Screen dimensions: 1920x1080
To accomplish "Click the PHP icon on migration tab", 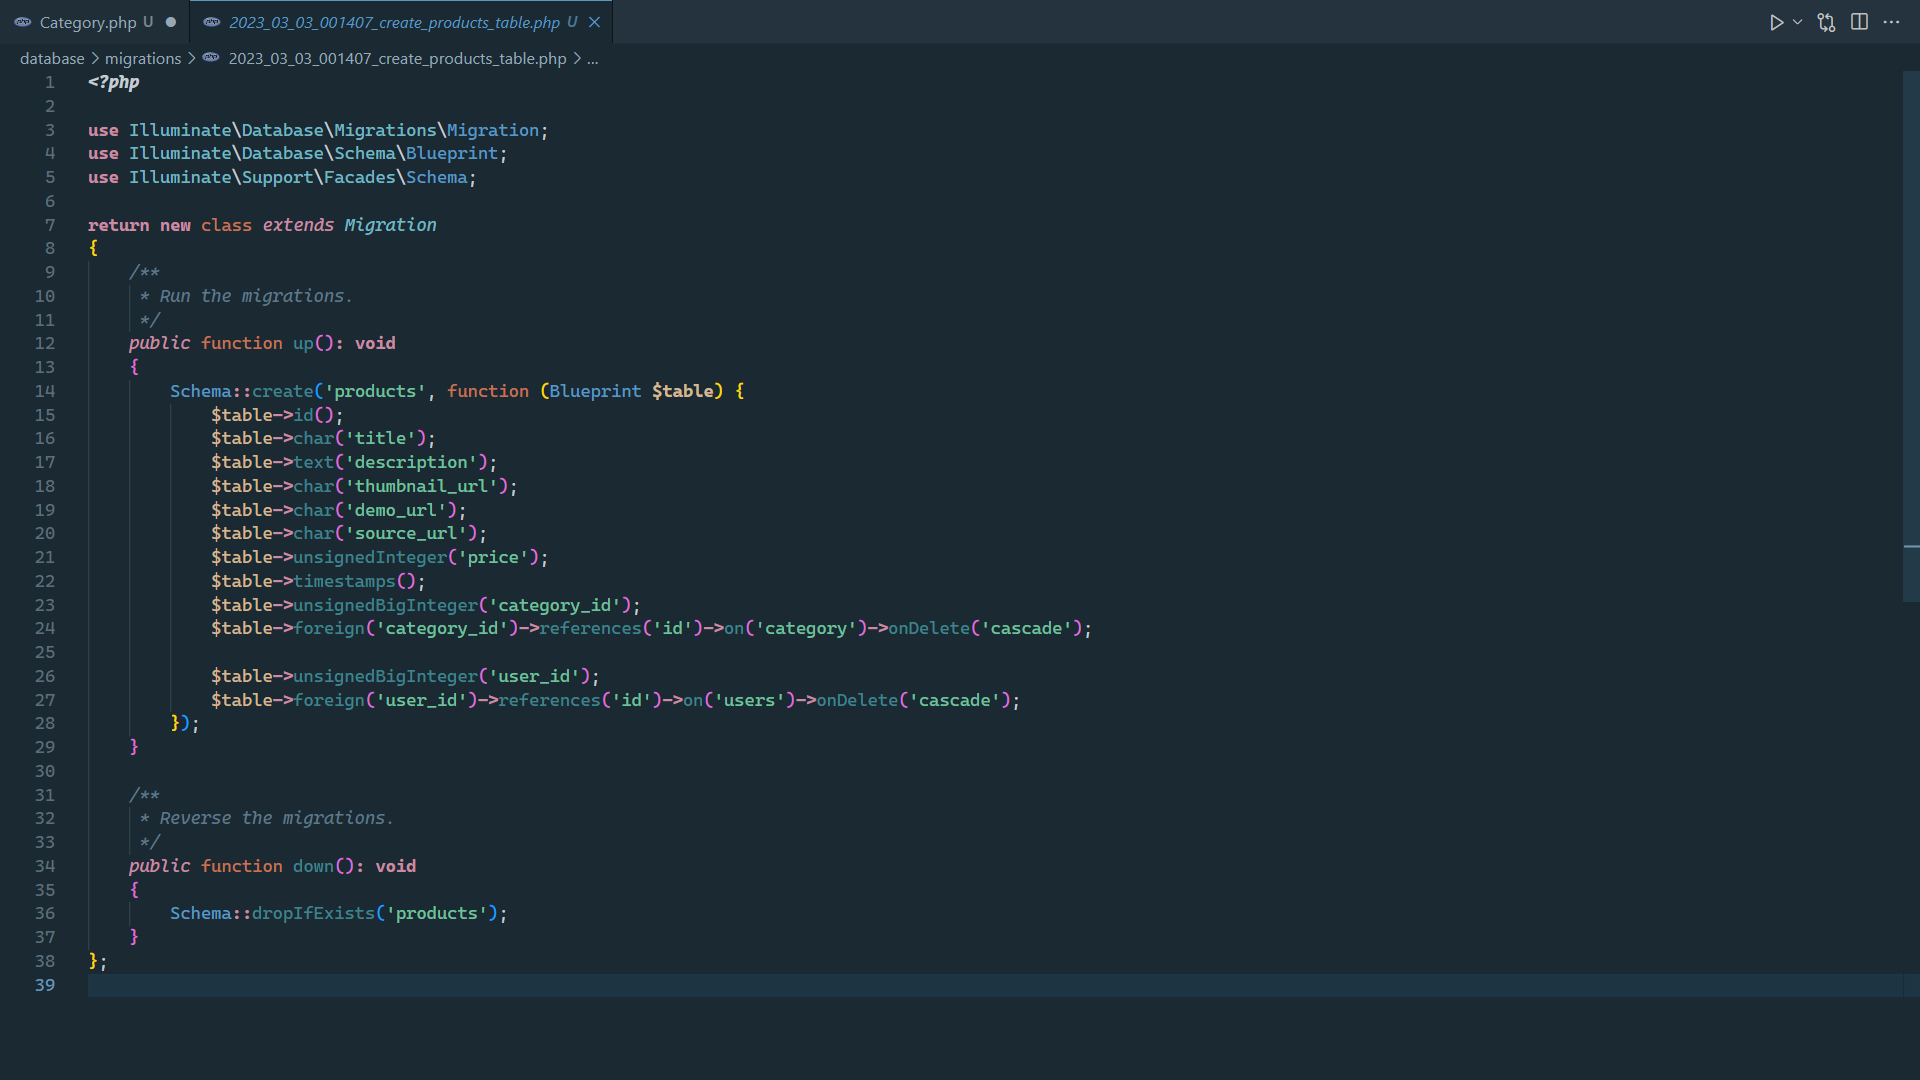I will click(212, 22).
